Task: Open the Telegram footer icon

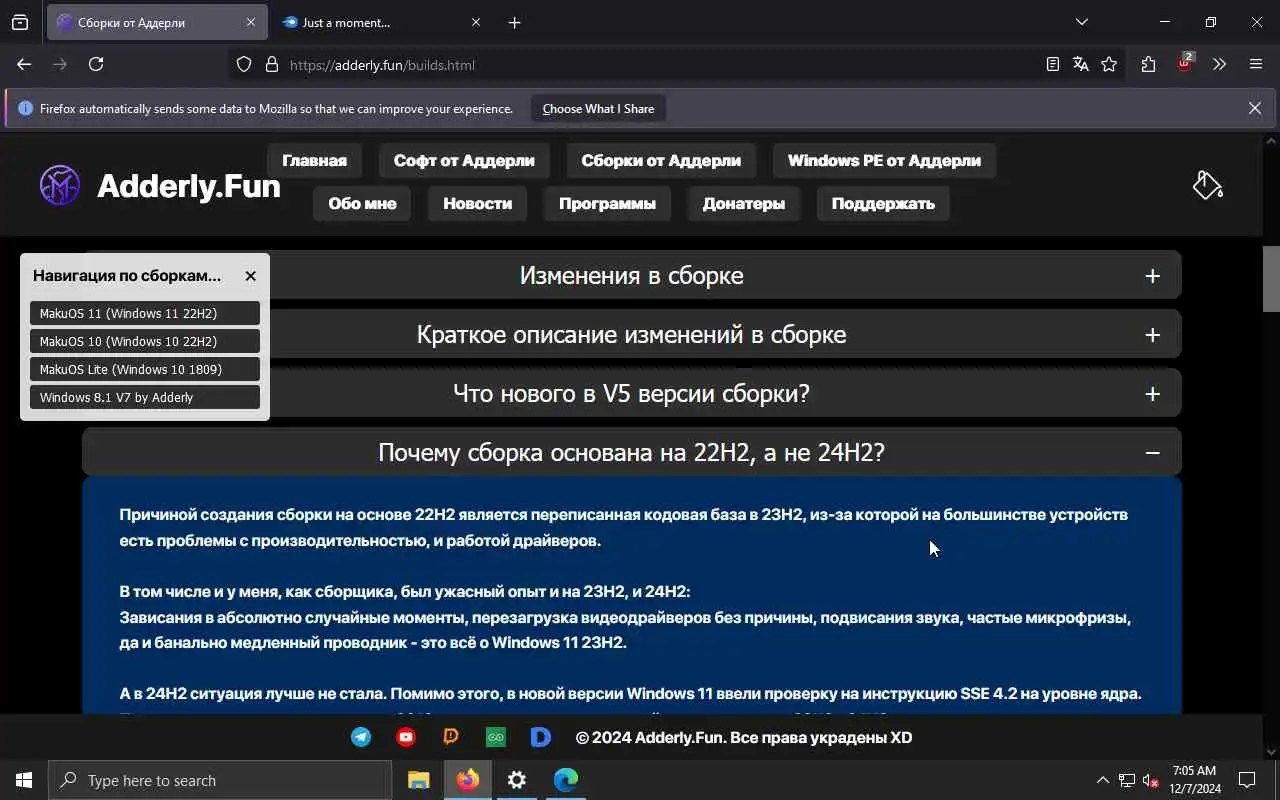Action: tap(361, 737)
